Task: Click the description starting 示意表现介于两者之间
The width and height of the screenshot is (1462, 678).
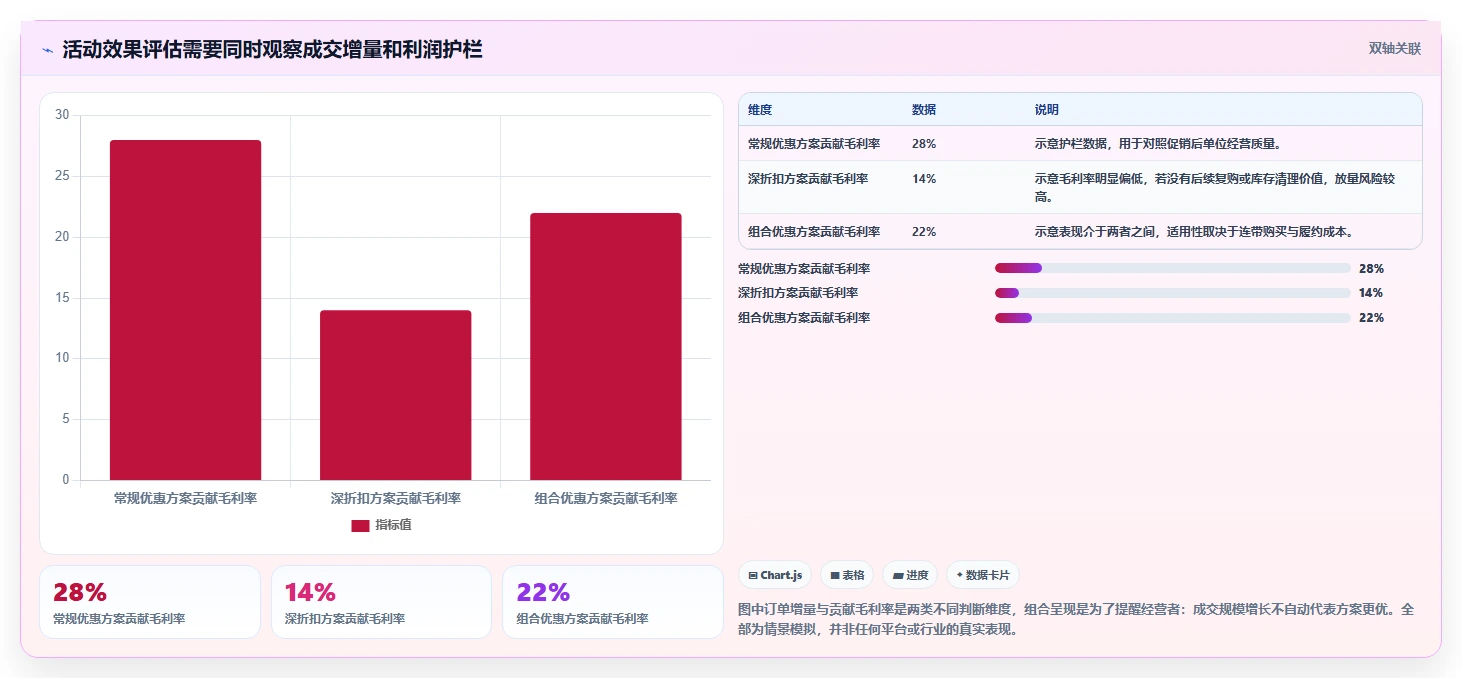Action: tap(1194, 232)
